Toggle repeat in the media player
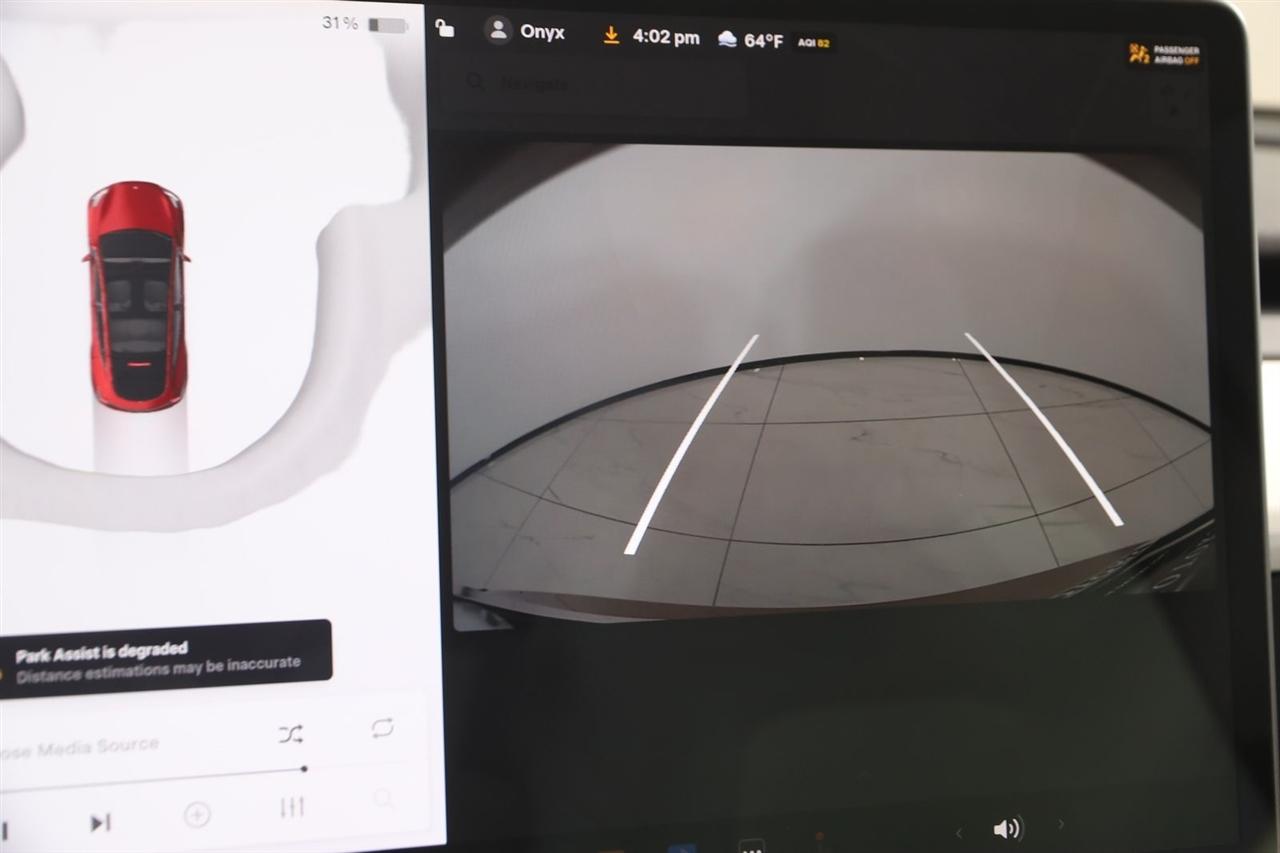Screen dimensions: 1280x853 tap(382, 728)
